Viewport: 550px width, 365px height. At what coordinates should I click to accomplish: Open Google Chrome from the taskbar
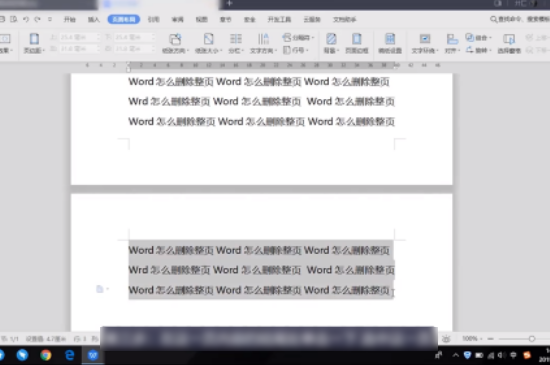[x=46, y=355]
